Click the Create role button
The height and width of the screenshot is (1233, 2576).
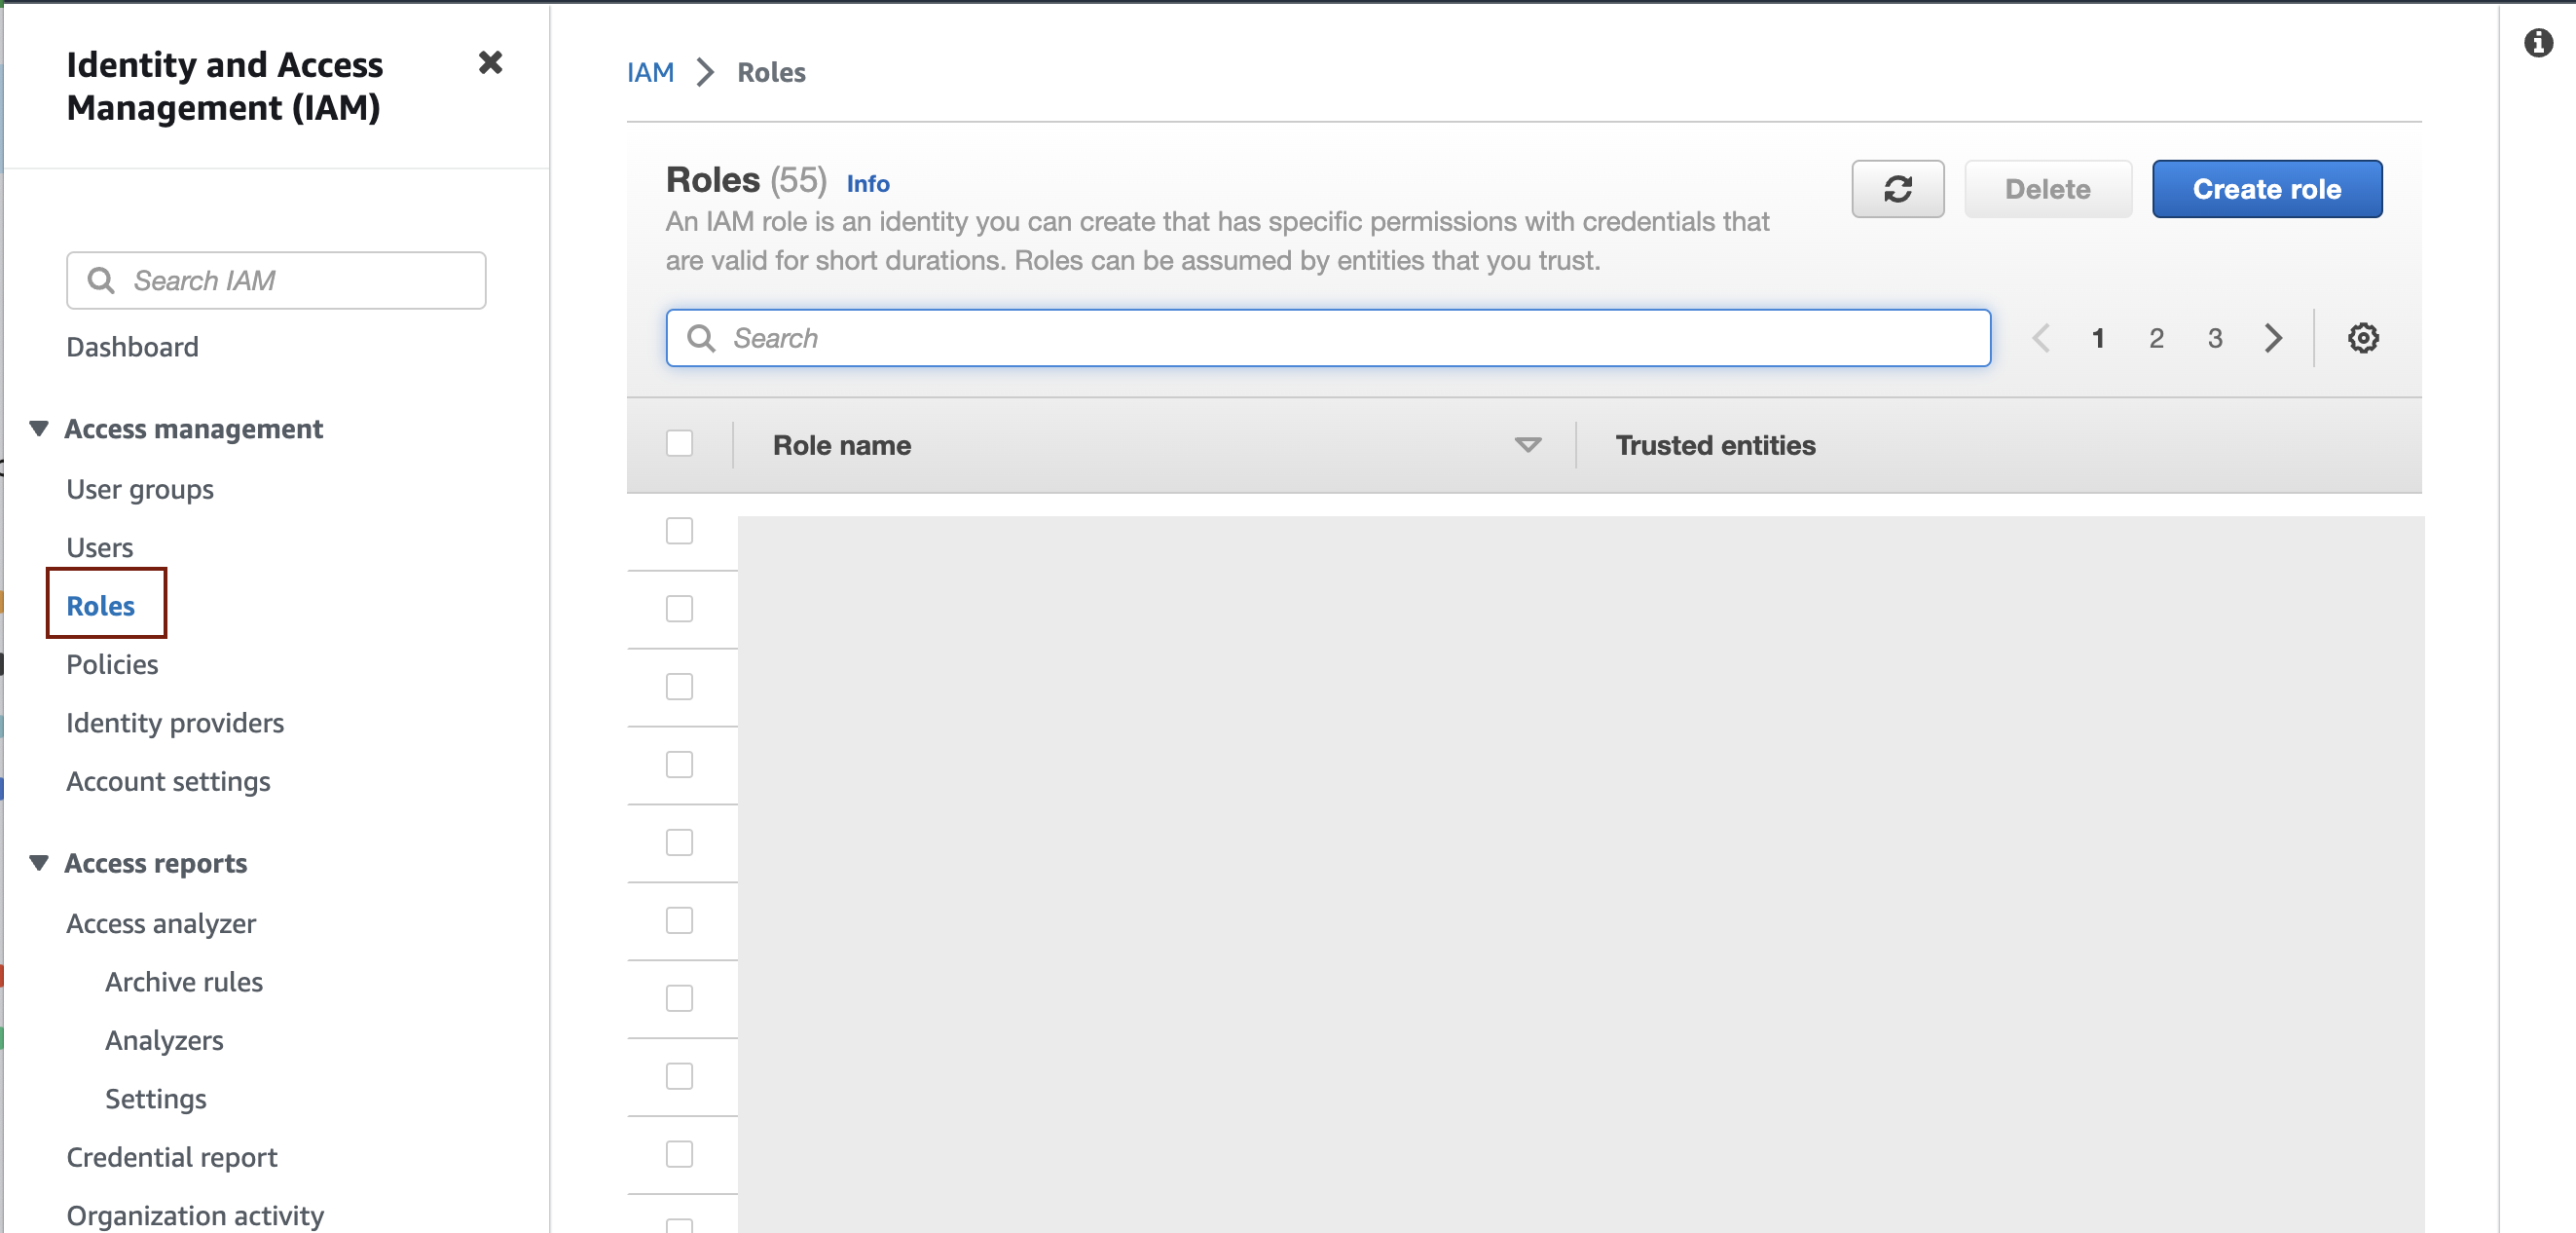[2266, 189]
